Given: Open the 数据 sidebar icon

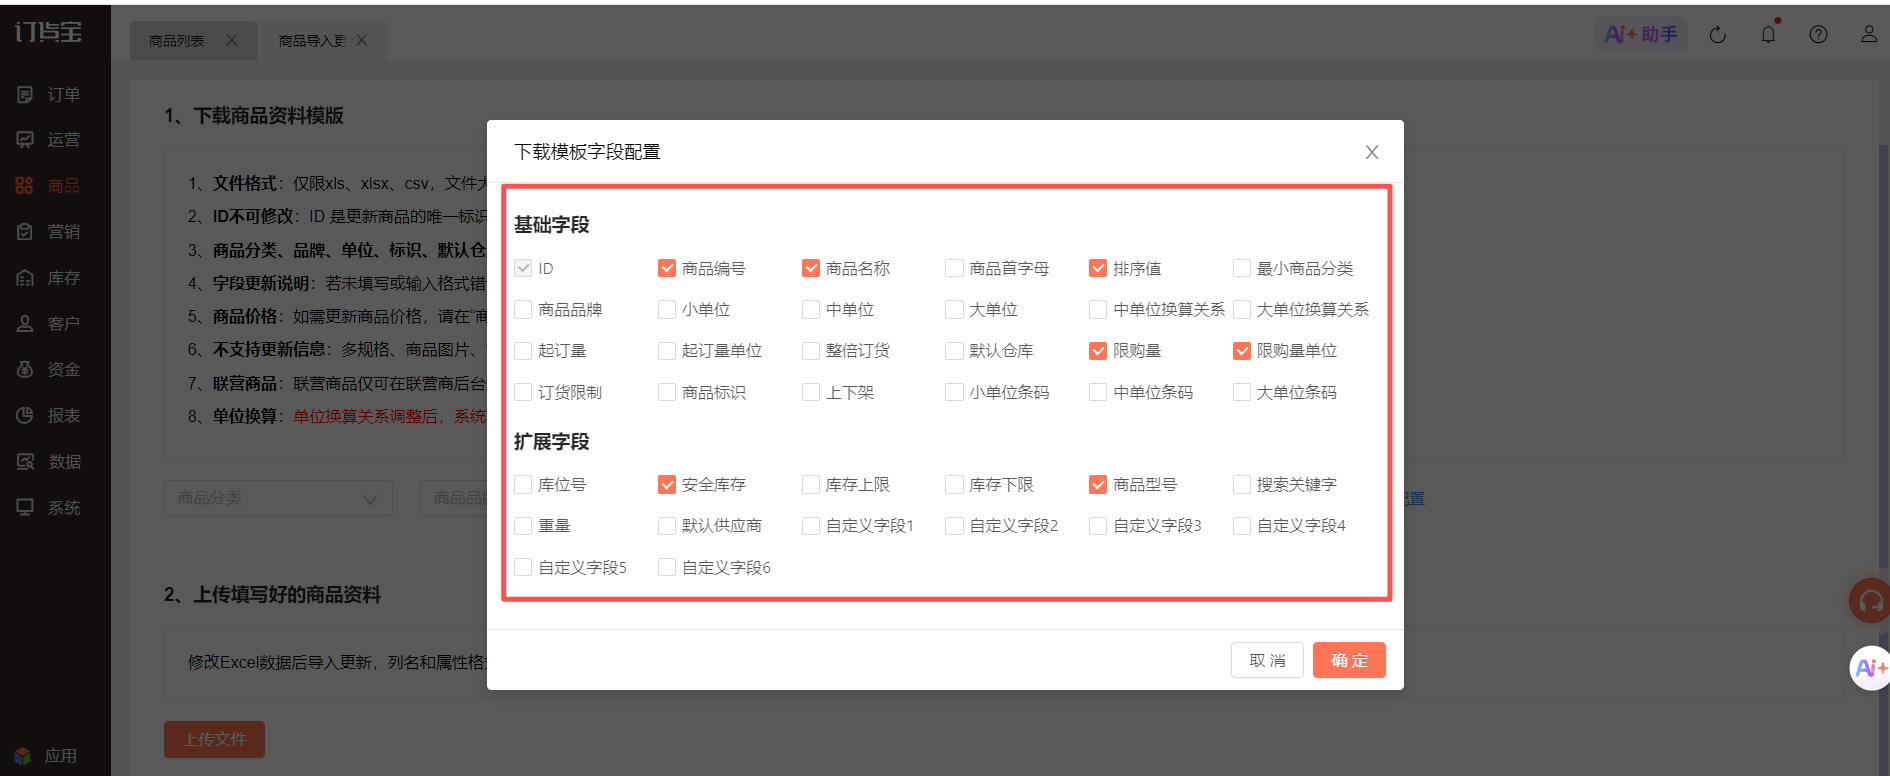Looking at the screenshot, I should pos(25,462).
